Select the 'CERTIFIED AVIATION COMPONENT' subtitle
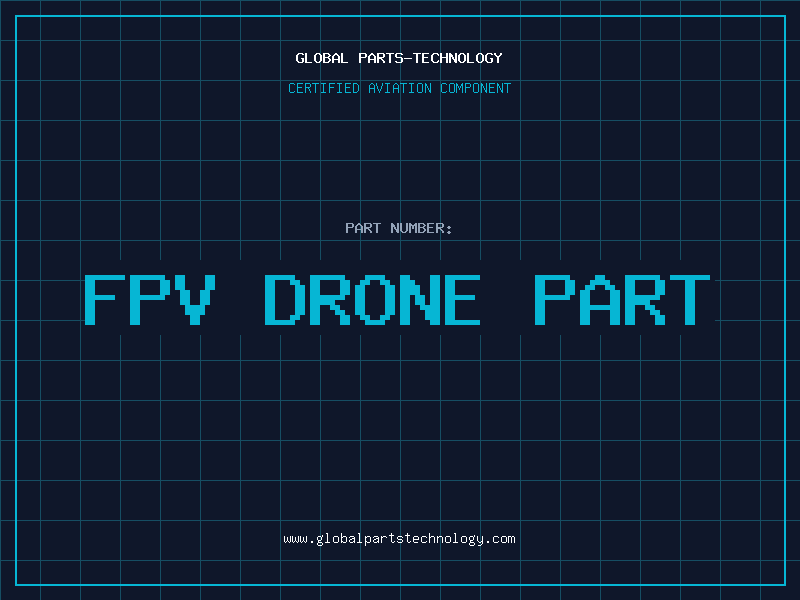The image size is (800, 600). 399,88
